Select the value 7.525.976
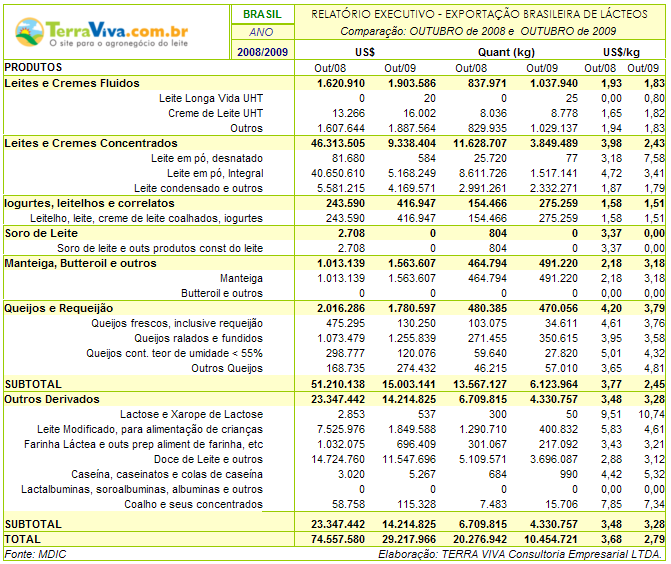 coord(341,429)
